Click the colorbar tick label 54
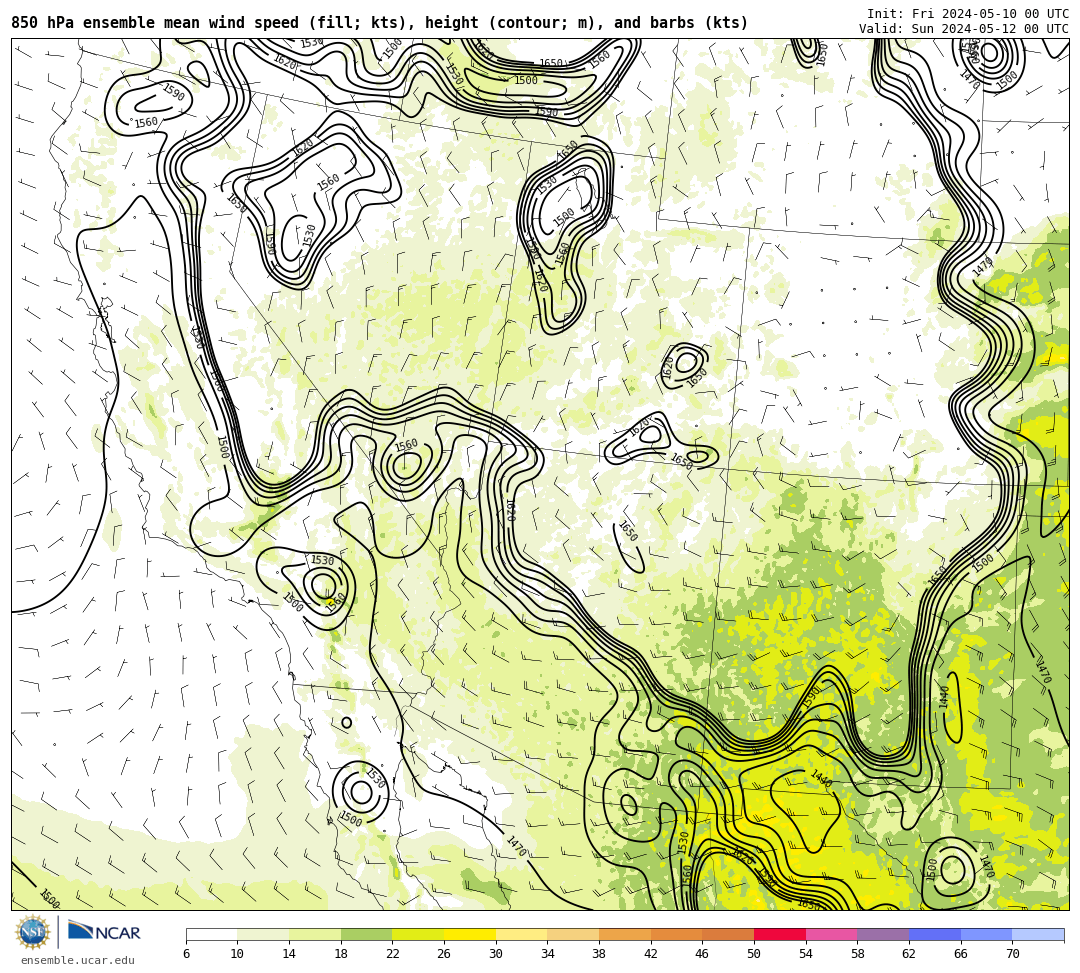Image resolution: width=1080 pixels, height=973 pixels. point(806,954)
